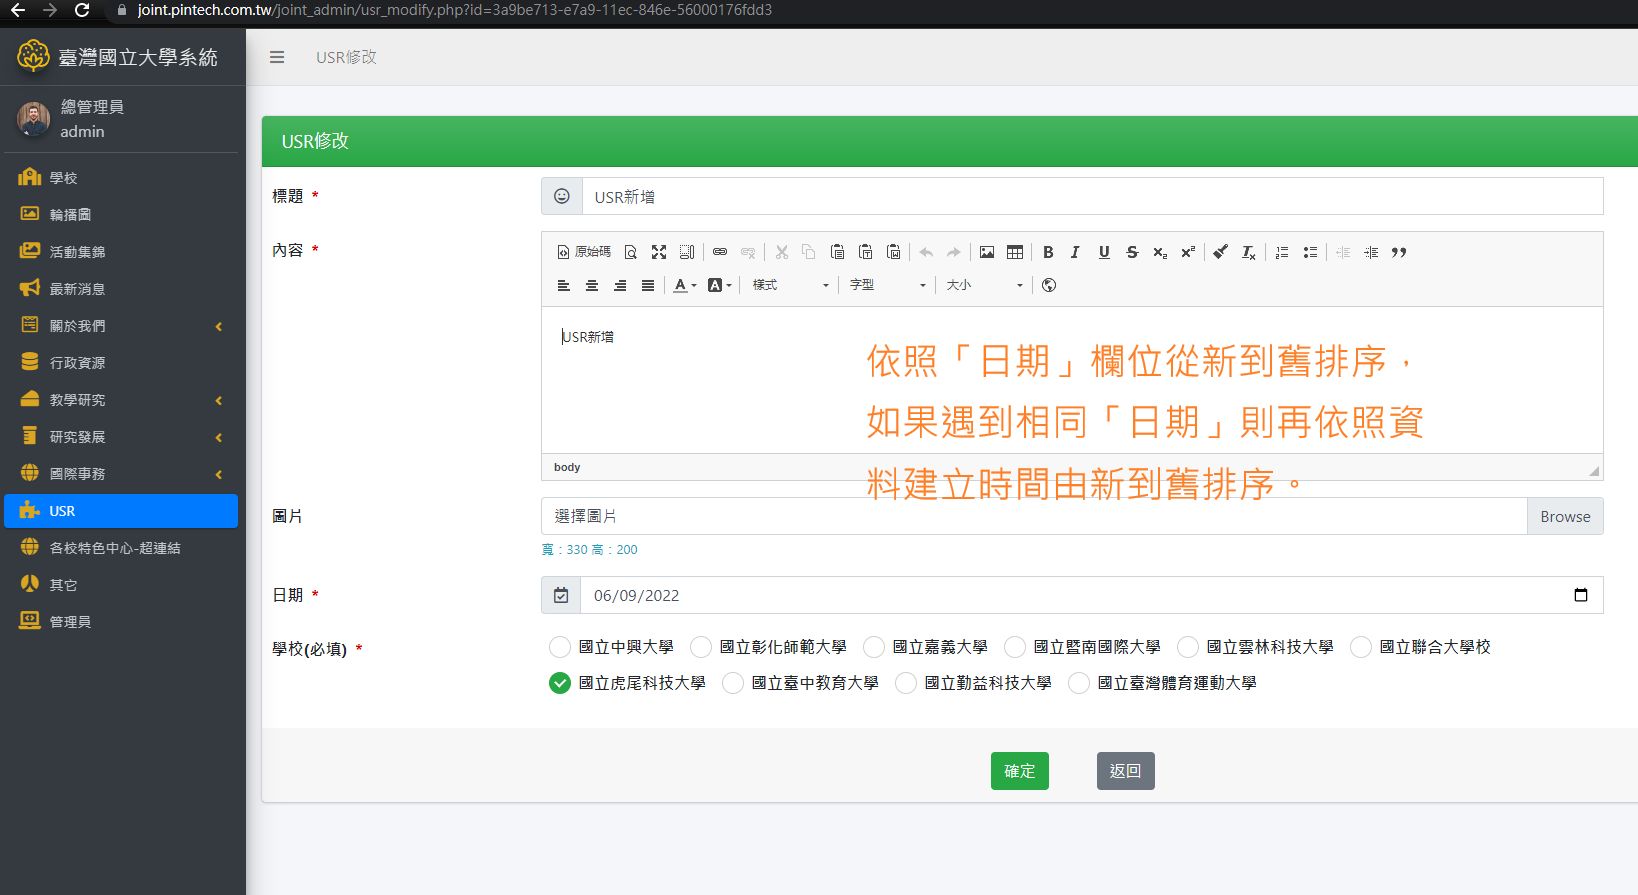
Task: Click the insert link icon
Action: 720,252
